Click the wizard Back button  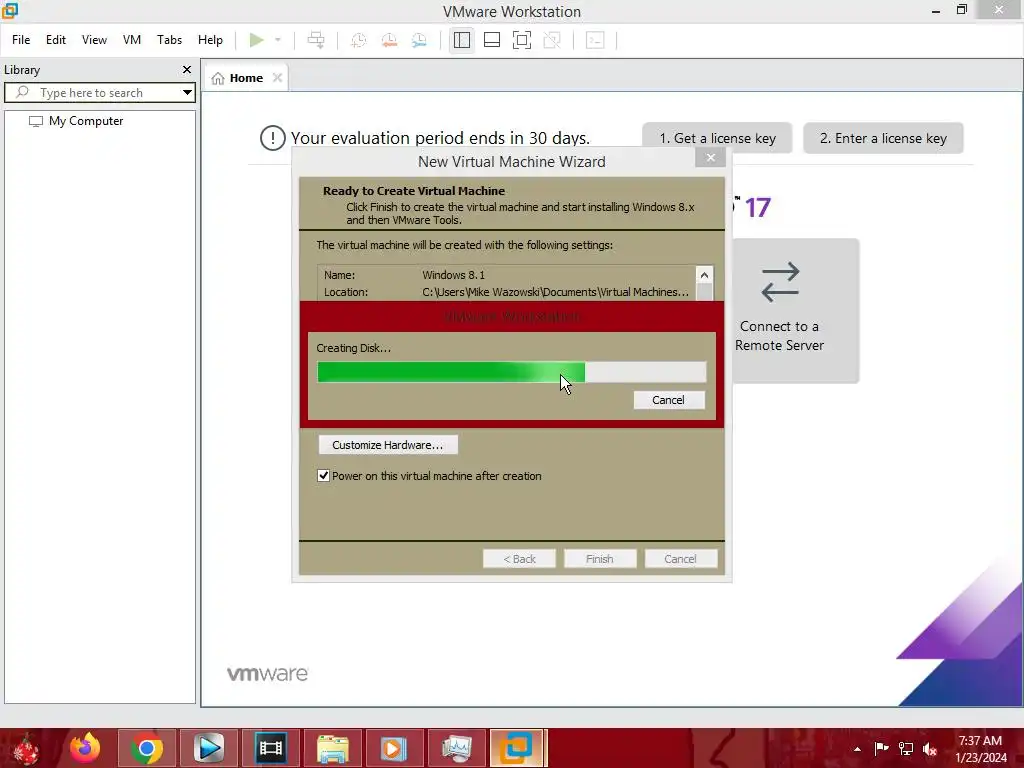(519, 559)
